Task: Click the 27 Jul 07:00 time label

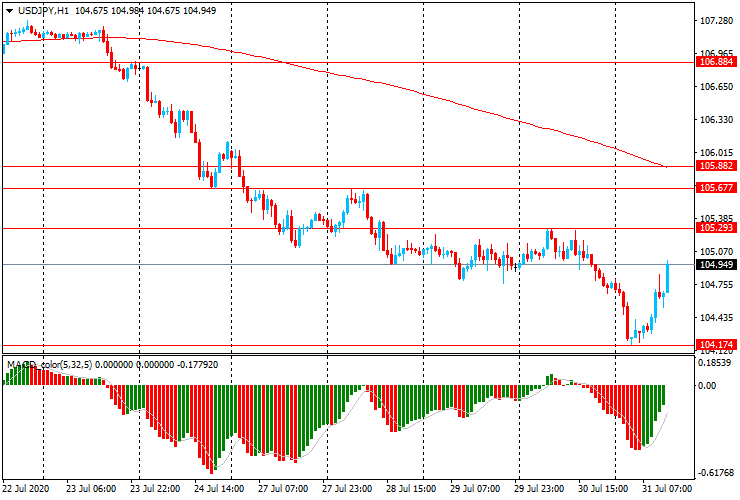Action: [x=283, y=488]
